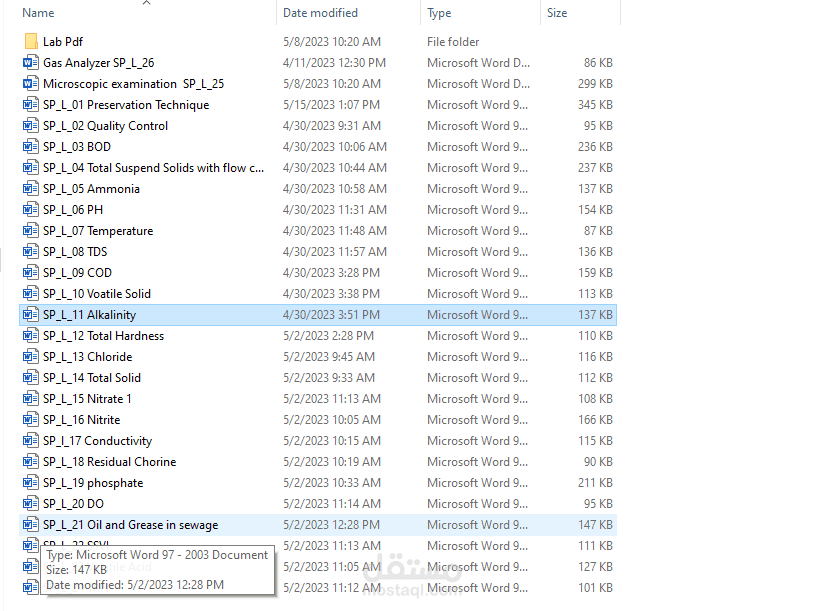This screenshot has height=611, width=825.
Task: Click the document icon for SP_L_14 Total Solid
Action: click(x=31, y=378)
